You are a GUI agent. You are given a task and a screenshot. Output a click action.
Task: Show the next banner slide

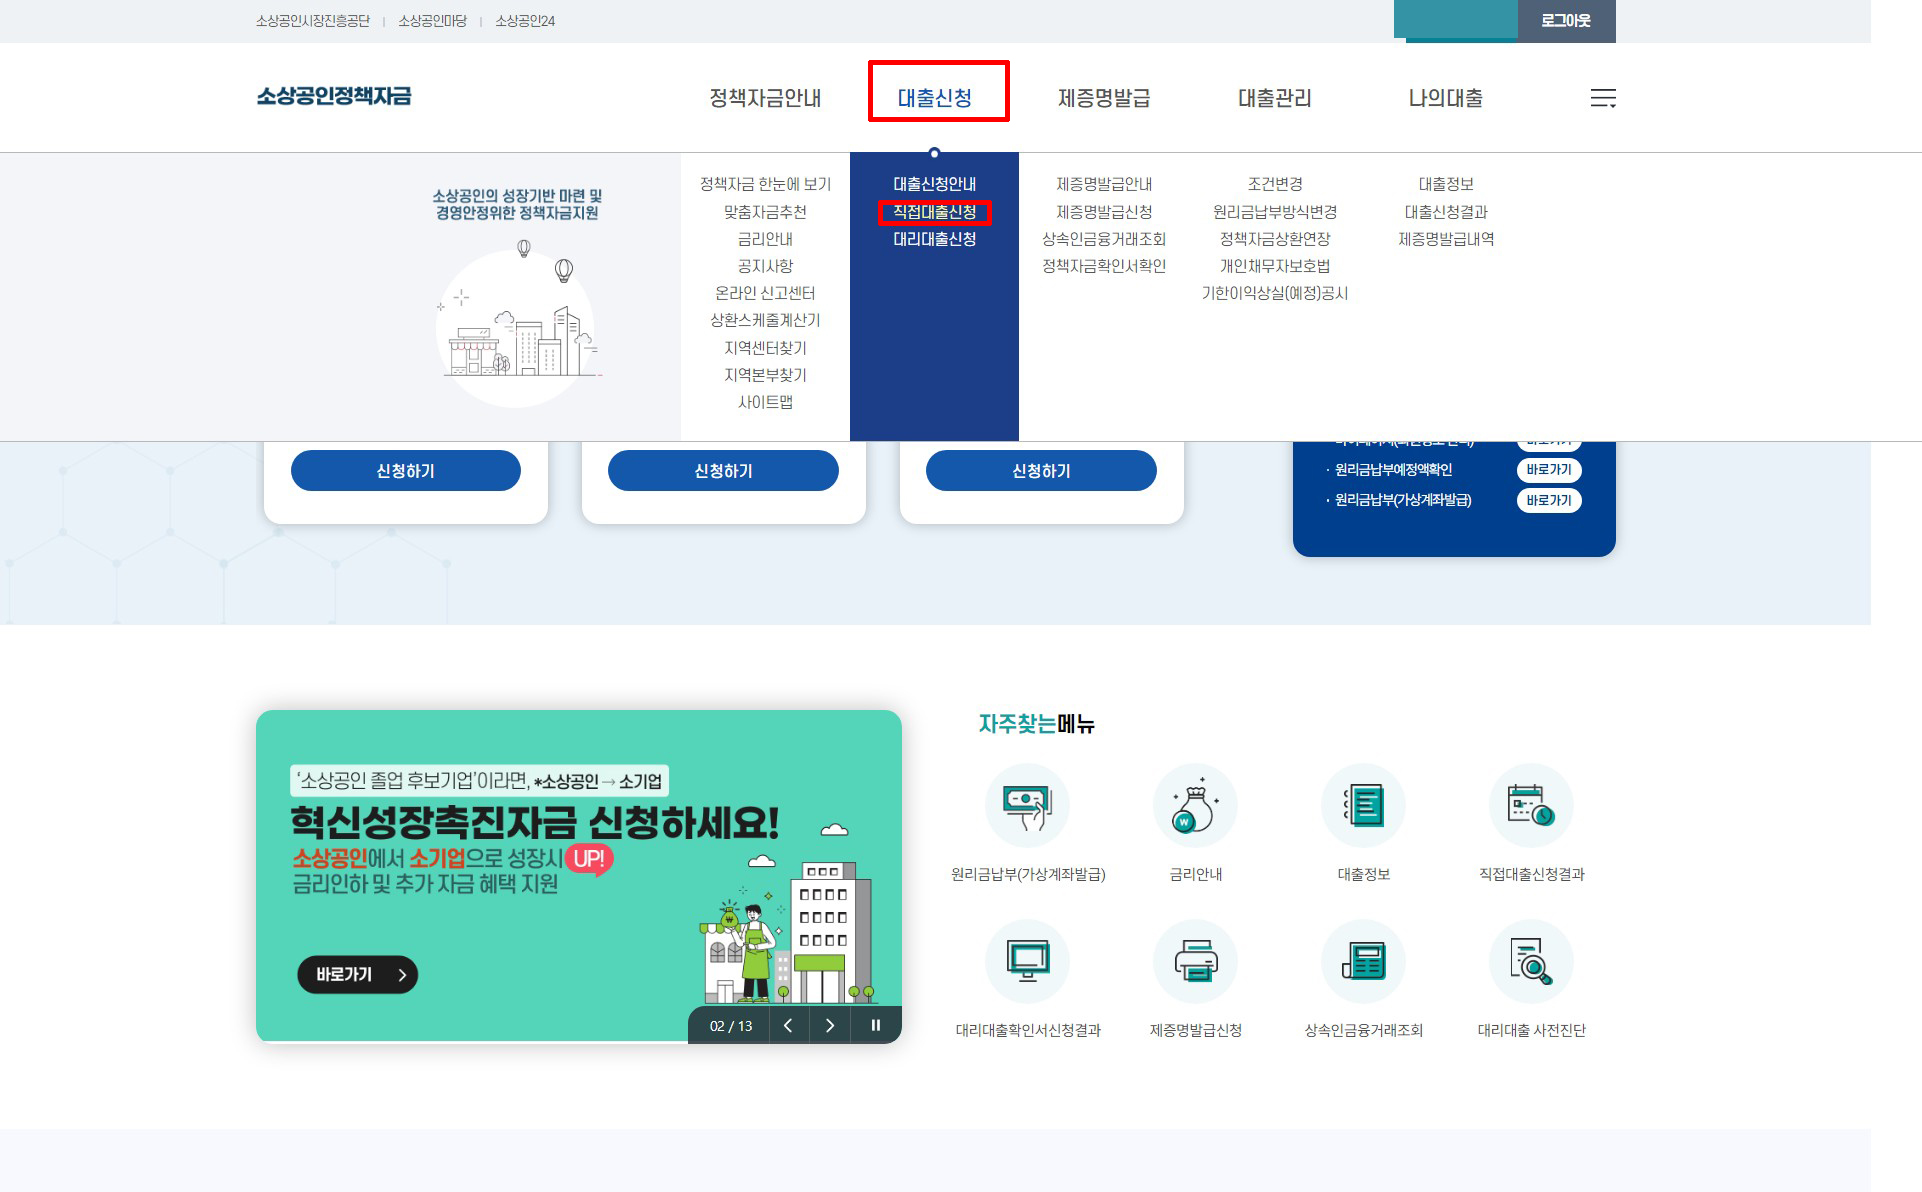[829, 1025]
